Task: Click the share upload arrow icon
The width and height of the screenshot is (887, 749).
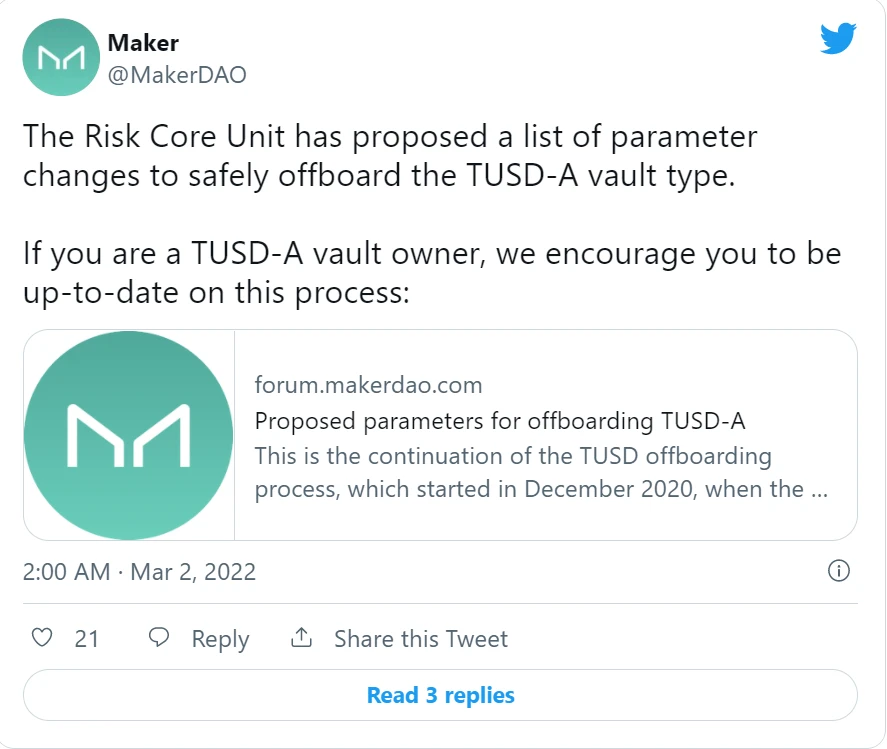Action: tap(301, 638)
